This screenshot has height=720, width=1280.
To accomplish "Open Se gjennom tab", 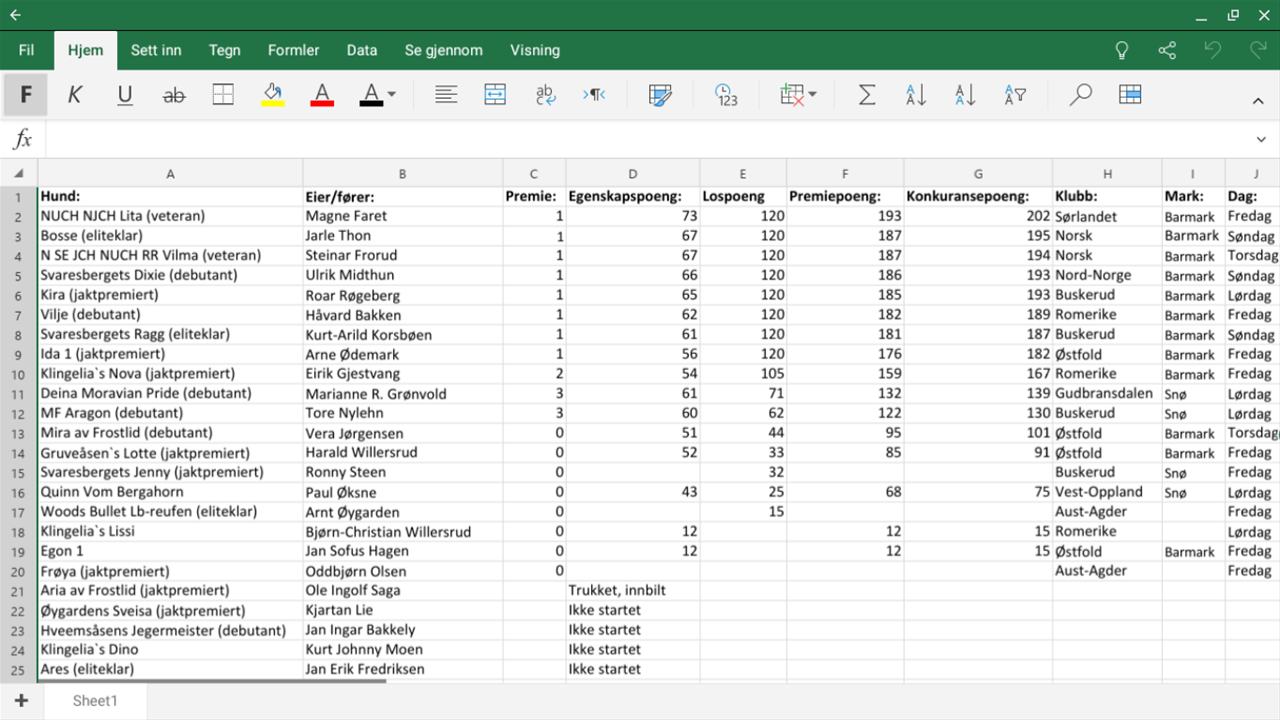I will point(443,50).
